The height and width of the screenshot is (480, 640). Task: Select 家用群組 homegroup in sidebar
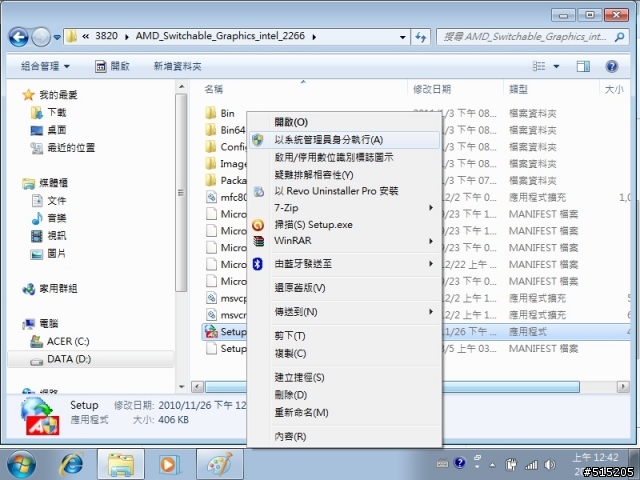50,289
